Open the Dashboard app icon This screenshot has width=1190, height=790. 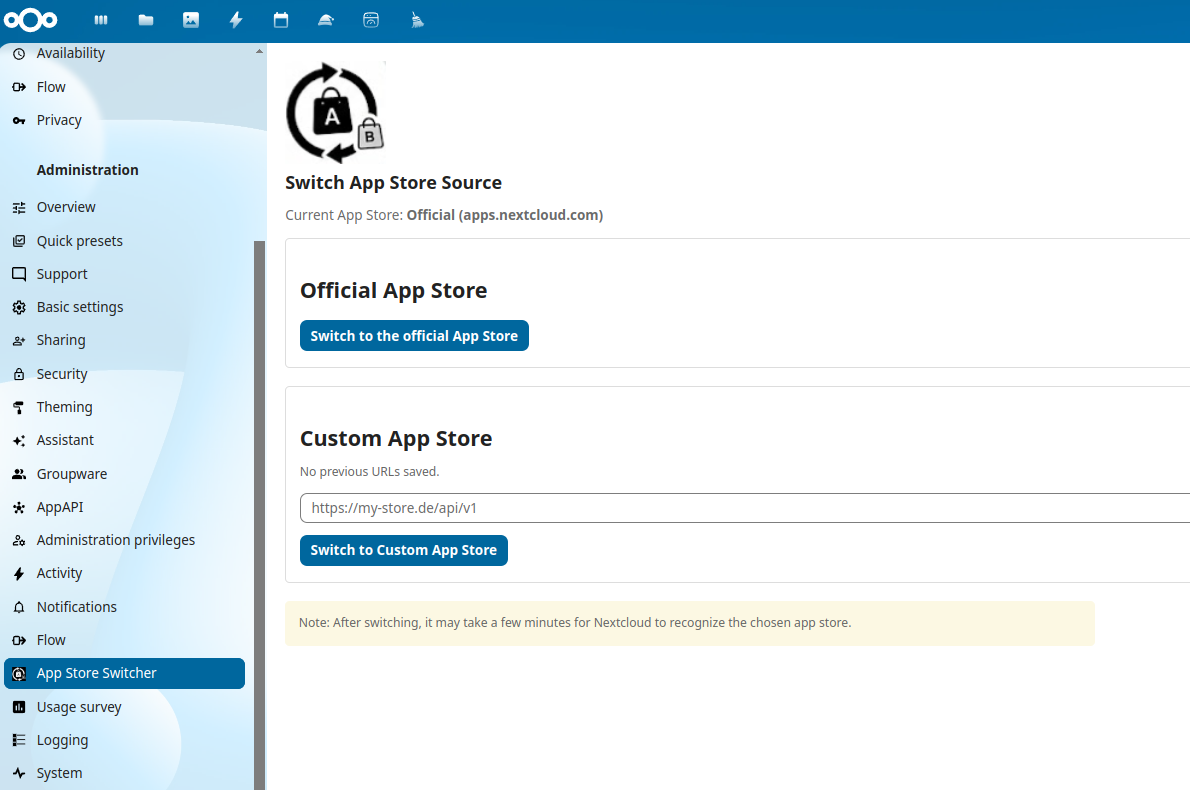101,20
